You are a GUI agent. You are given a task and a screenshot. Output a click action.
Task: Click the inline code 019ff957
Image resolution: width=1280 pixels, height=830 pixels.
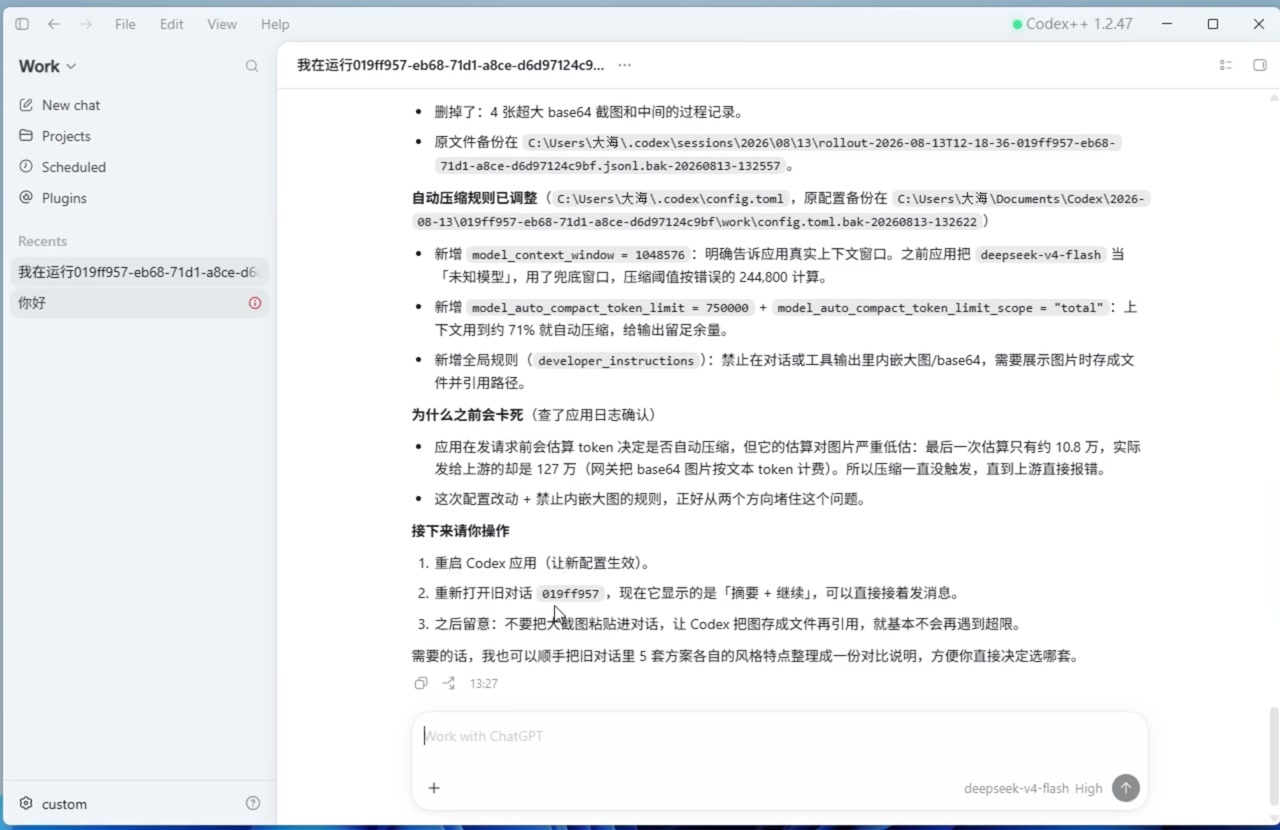[570, 594]
